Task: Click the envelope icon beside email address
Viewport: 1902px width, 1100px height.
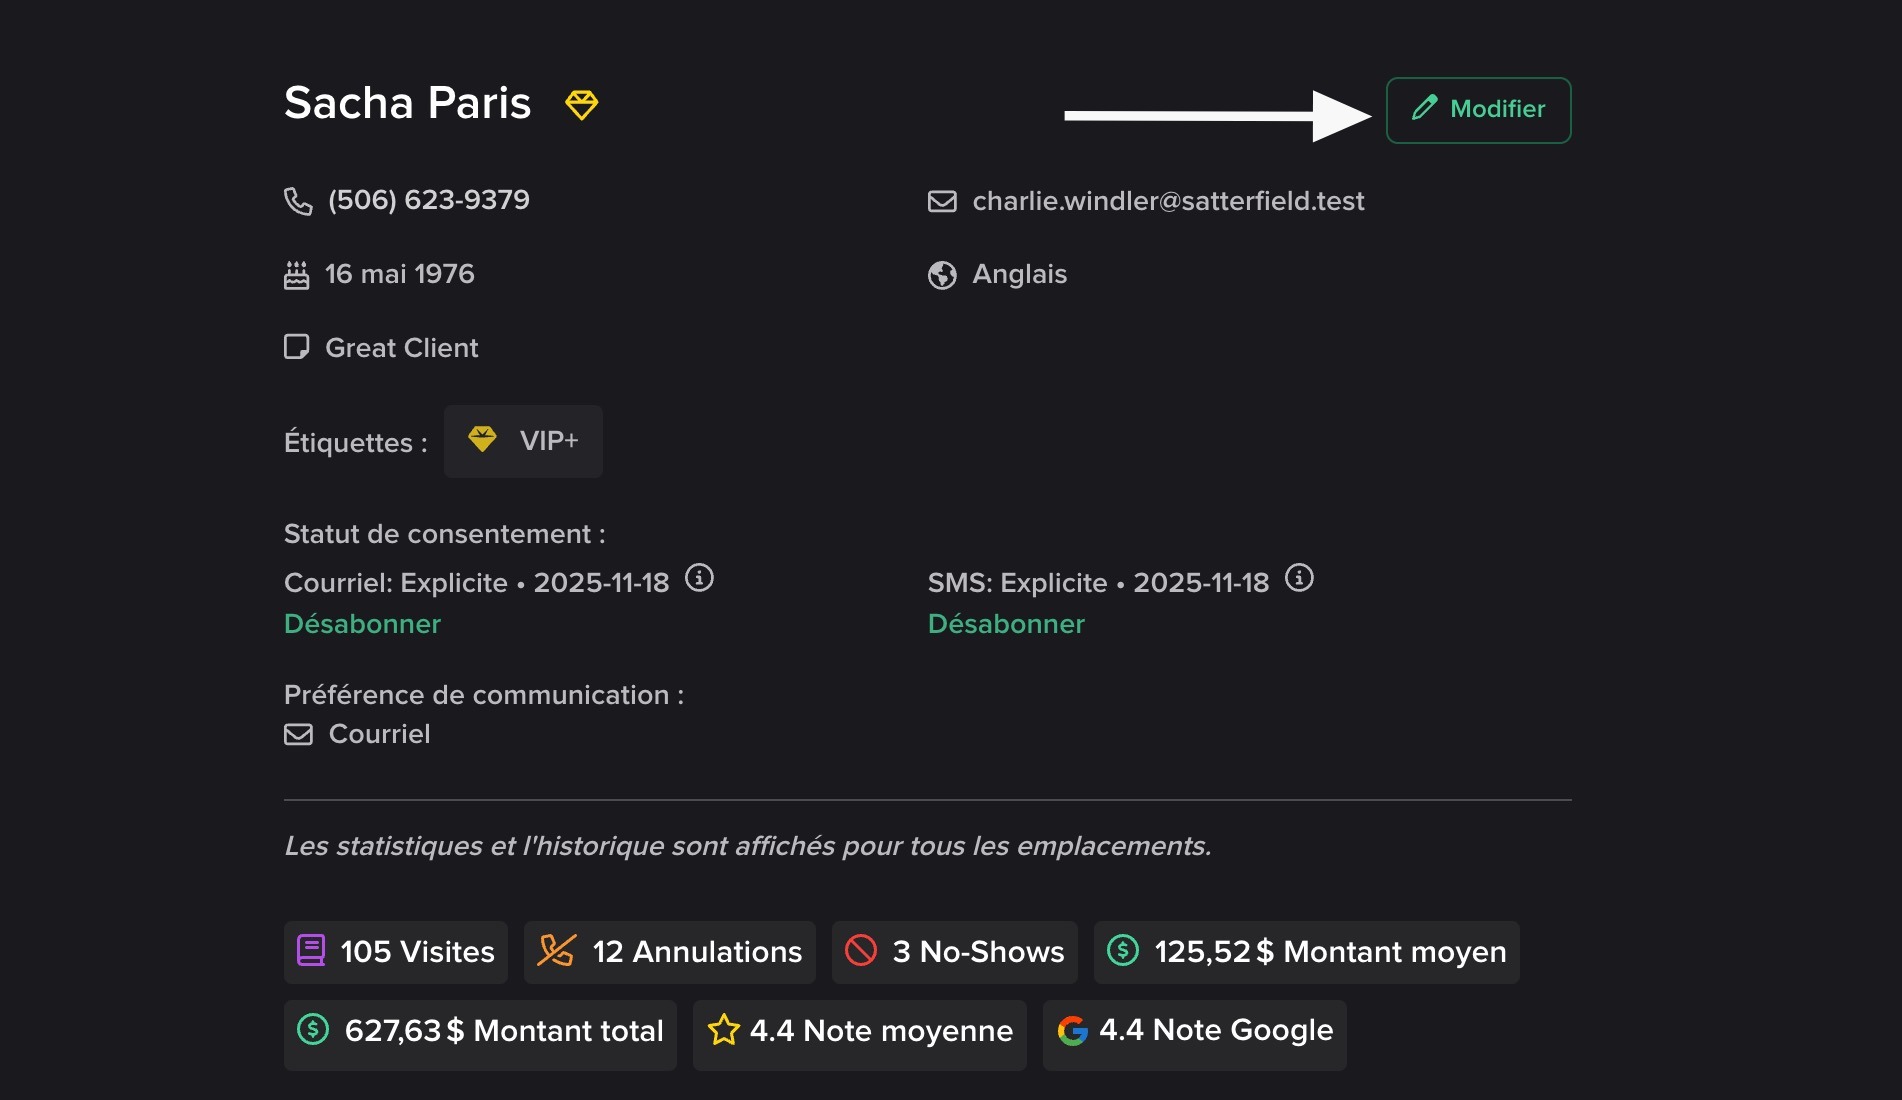Action: [942, 202]
